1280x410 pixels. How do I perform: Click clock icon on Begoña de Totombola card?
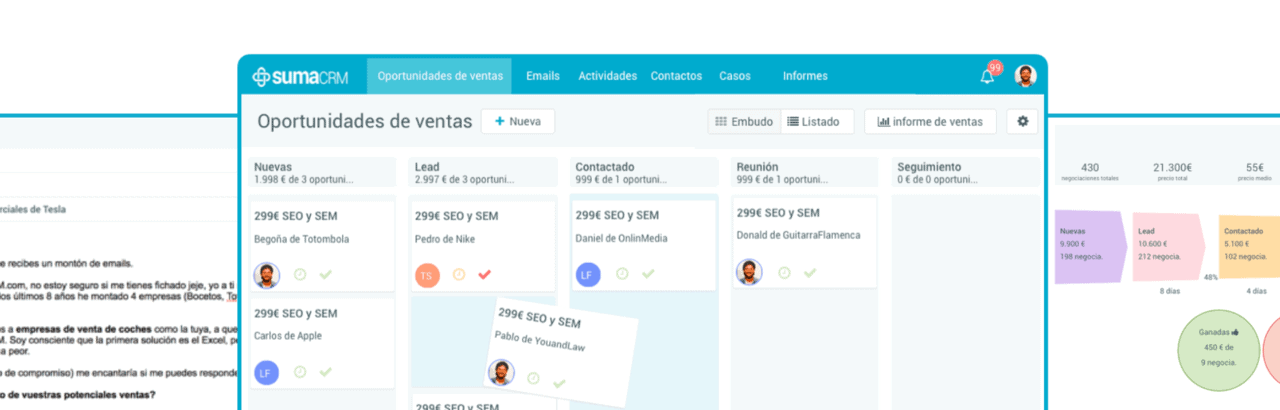[x=300, y=274]
